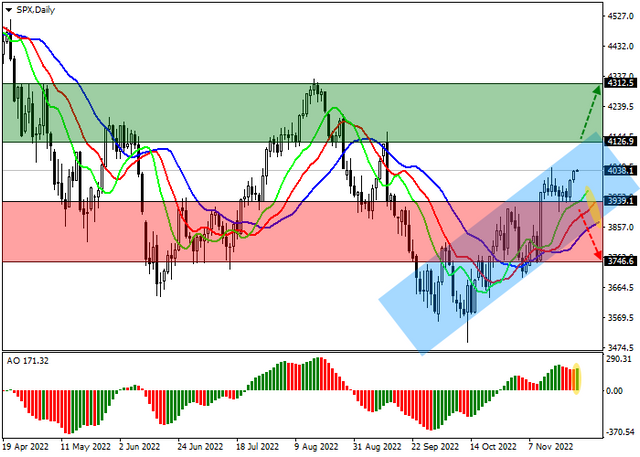
Task: Click the 4432.0 price axis value
Action: 620,47
